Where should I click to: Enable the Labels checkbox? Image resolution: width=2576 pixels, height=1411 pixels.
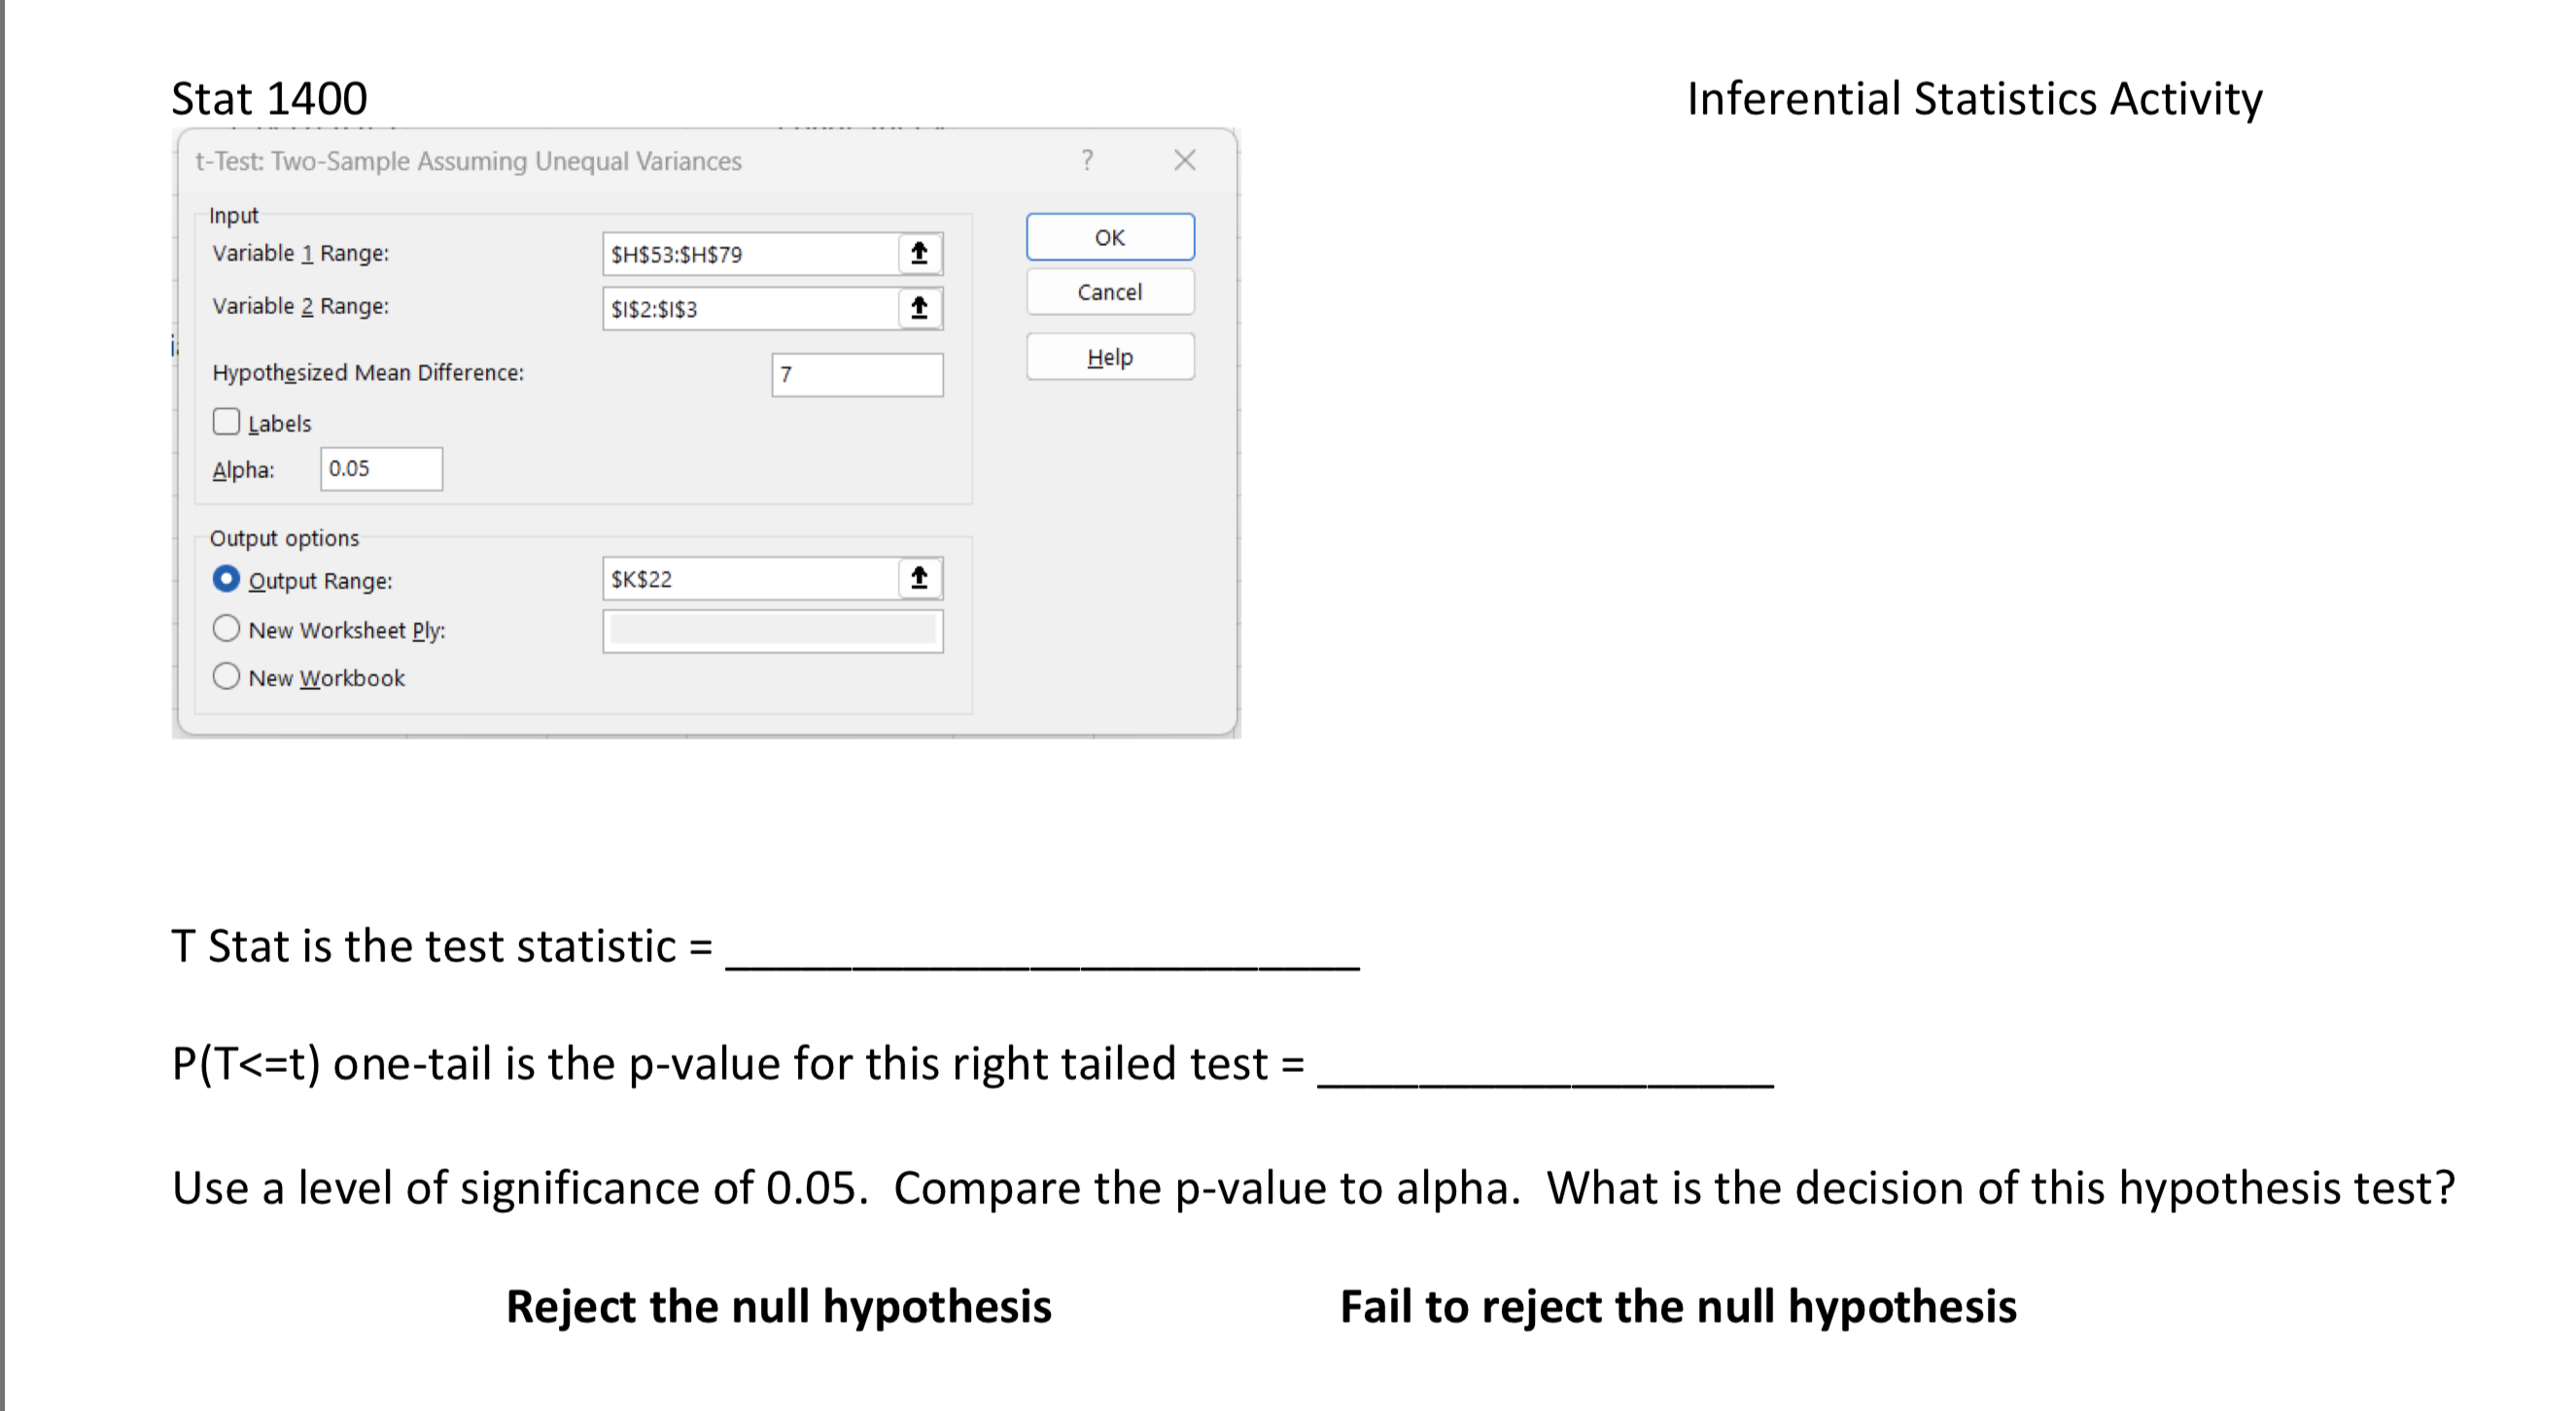(226, 421)
